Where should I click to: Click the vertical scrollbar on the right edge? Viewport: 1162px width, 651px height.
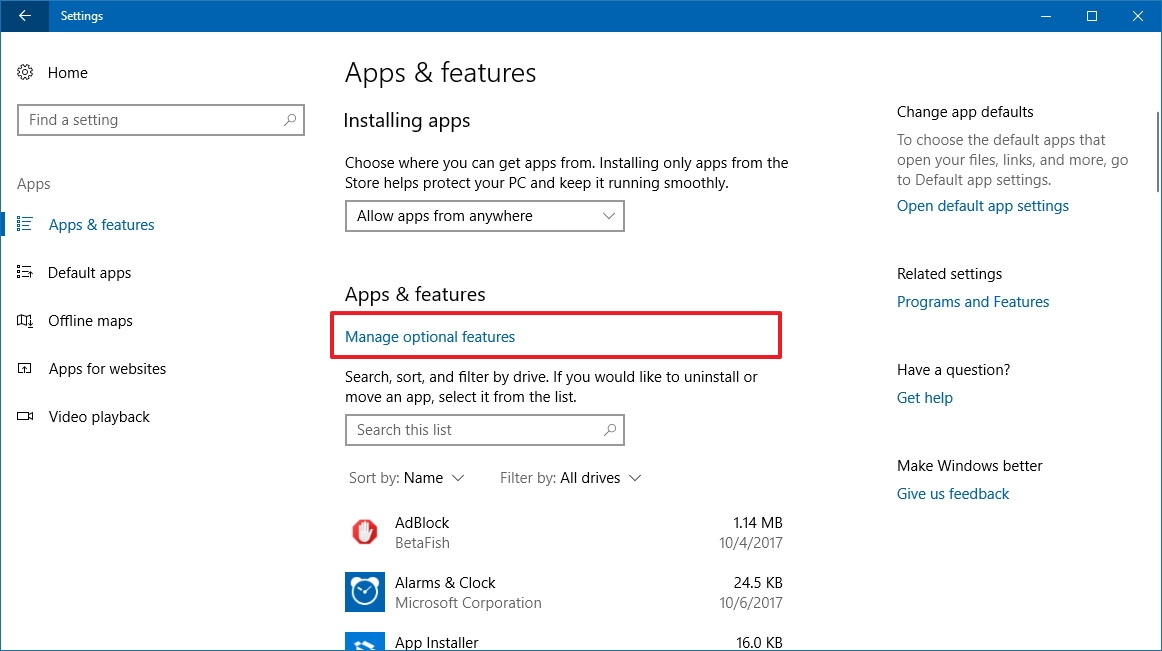[x=1158, y=152]
